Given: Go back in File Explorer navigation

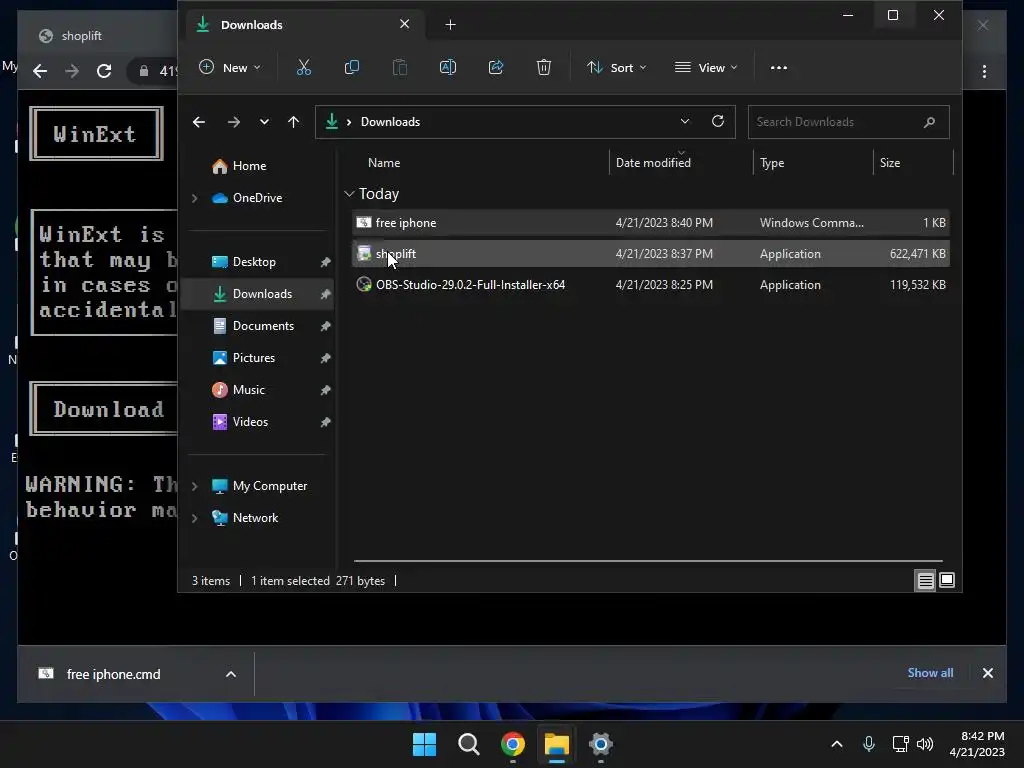Looking at the screenshot, I should point(199,122).
